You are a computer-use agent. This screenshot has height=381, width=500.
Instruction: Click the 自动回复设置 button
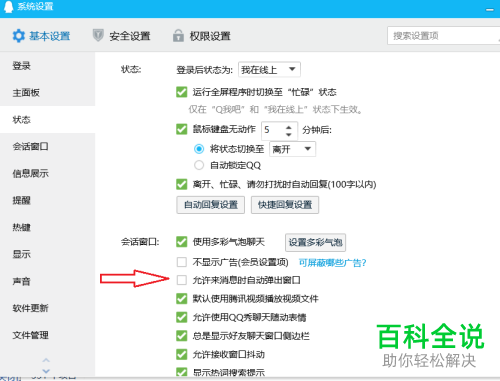point(211,205)
